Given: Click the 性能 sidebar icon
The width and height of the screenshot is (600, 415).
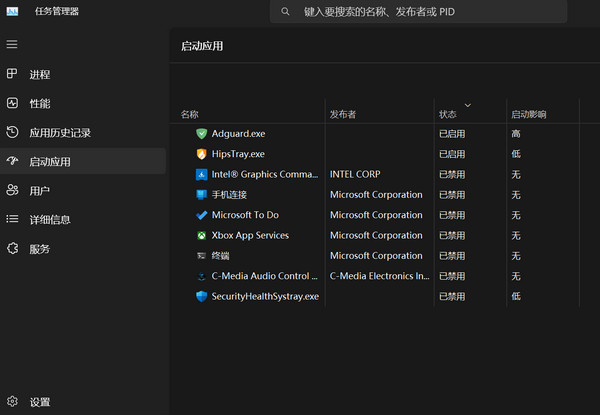Looking at the screenshot, I should (x=12, y=103).
